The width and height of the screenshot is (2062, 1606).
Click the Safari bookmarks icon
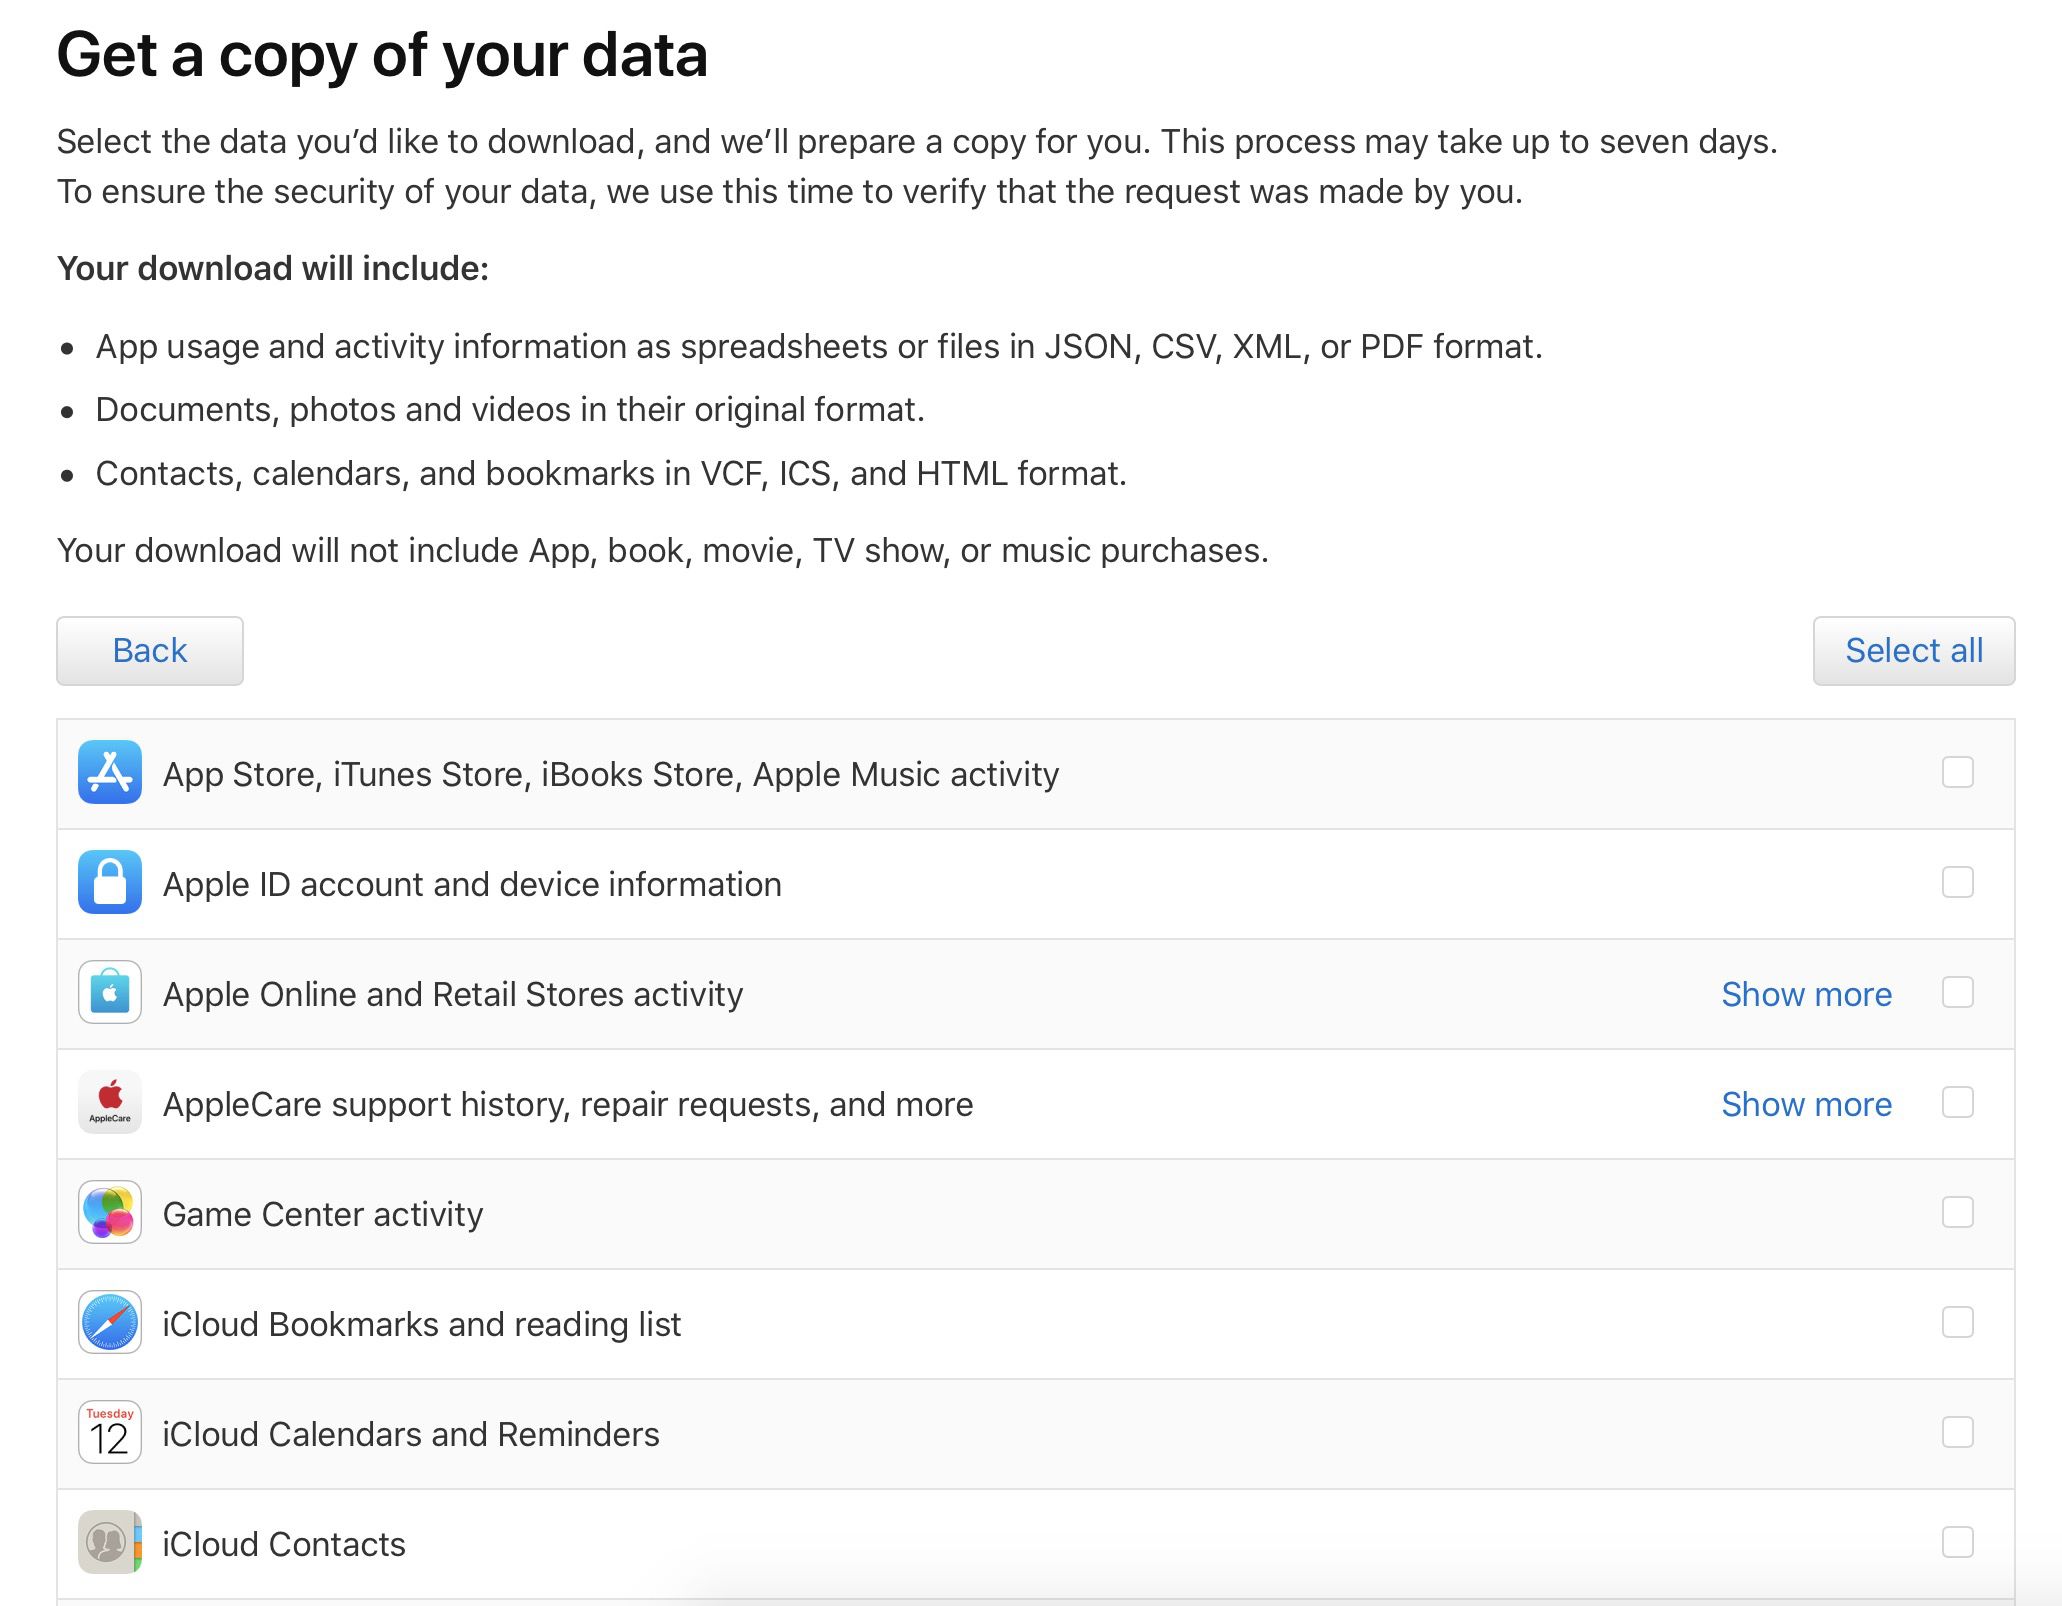pos(110,1324)
